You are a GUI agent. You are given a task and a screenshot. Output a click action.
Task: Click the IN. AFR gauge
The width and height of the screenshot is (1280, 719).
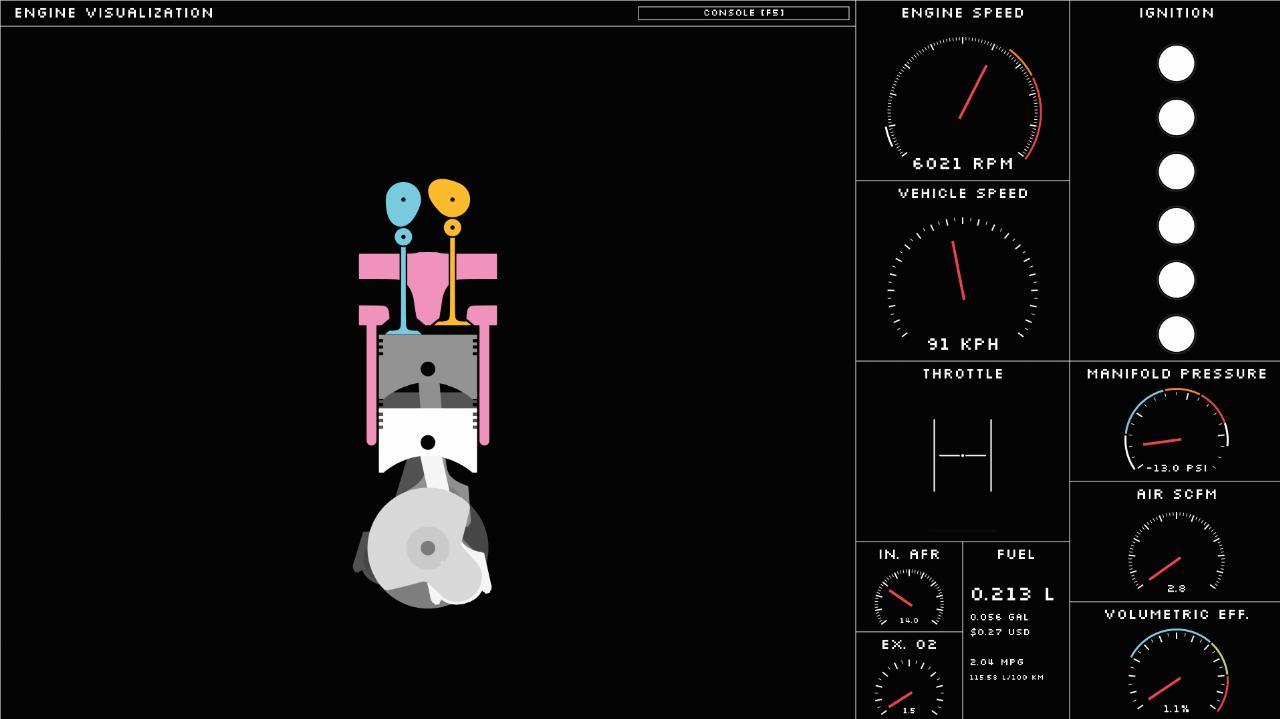point(908,598)
